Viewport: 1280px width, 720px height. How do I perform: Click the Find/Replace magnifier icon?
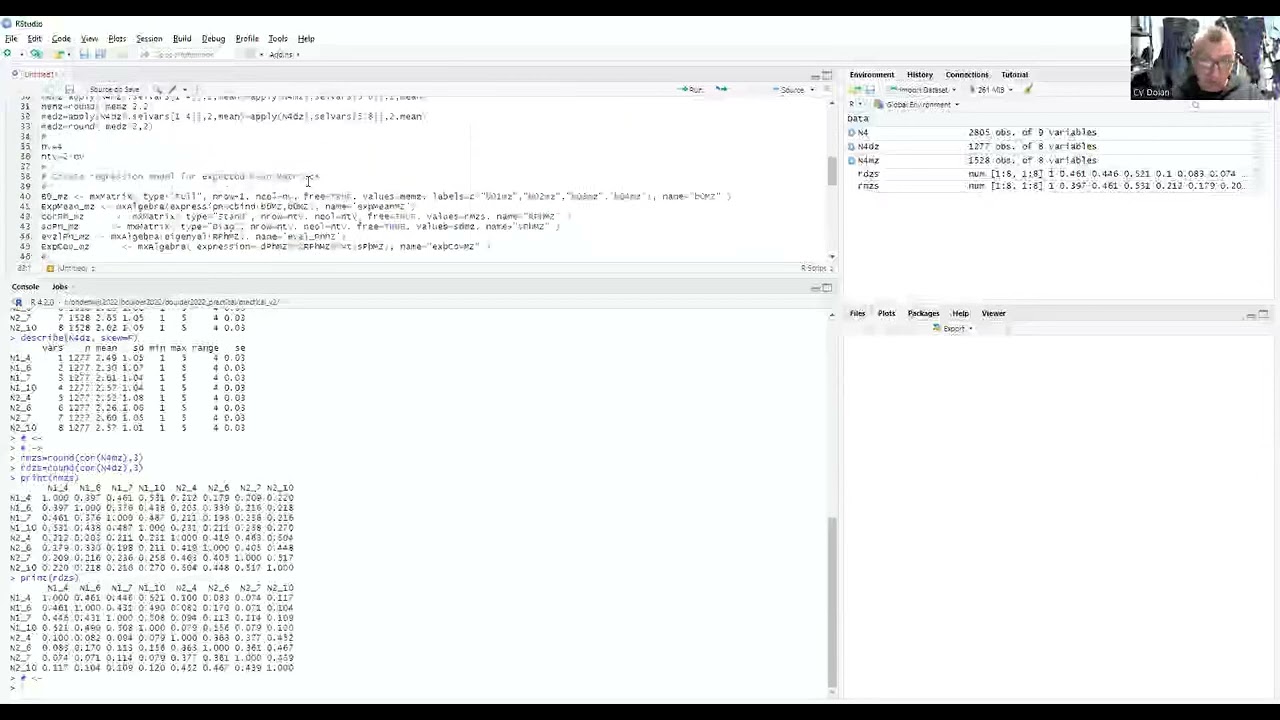coord(157,89)
